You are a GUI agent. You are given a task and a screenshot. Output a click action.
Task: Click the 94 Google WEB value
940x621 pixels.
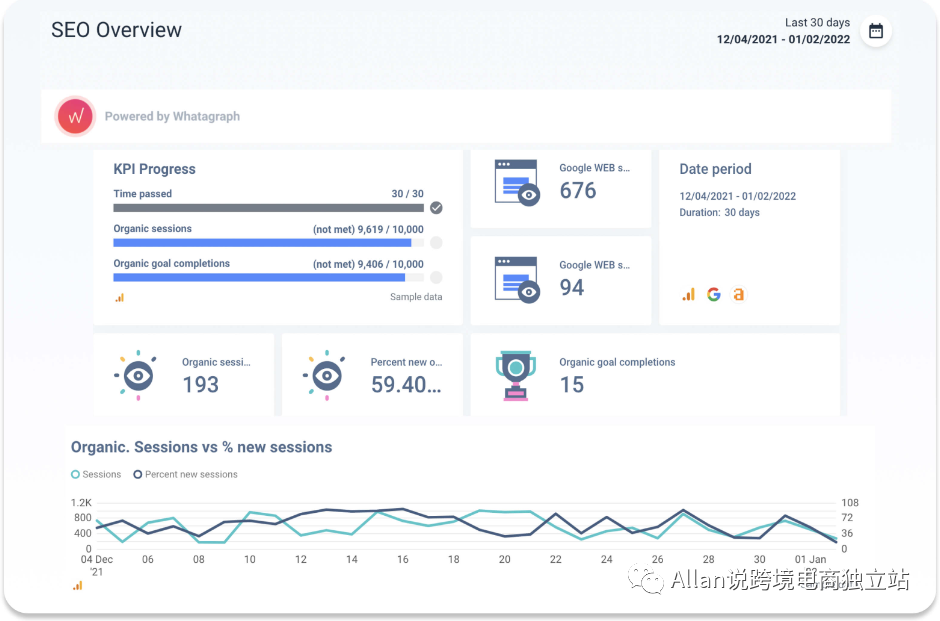[x=572, y=288]
